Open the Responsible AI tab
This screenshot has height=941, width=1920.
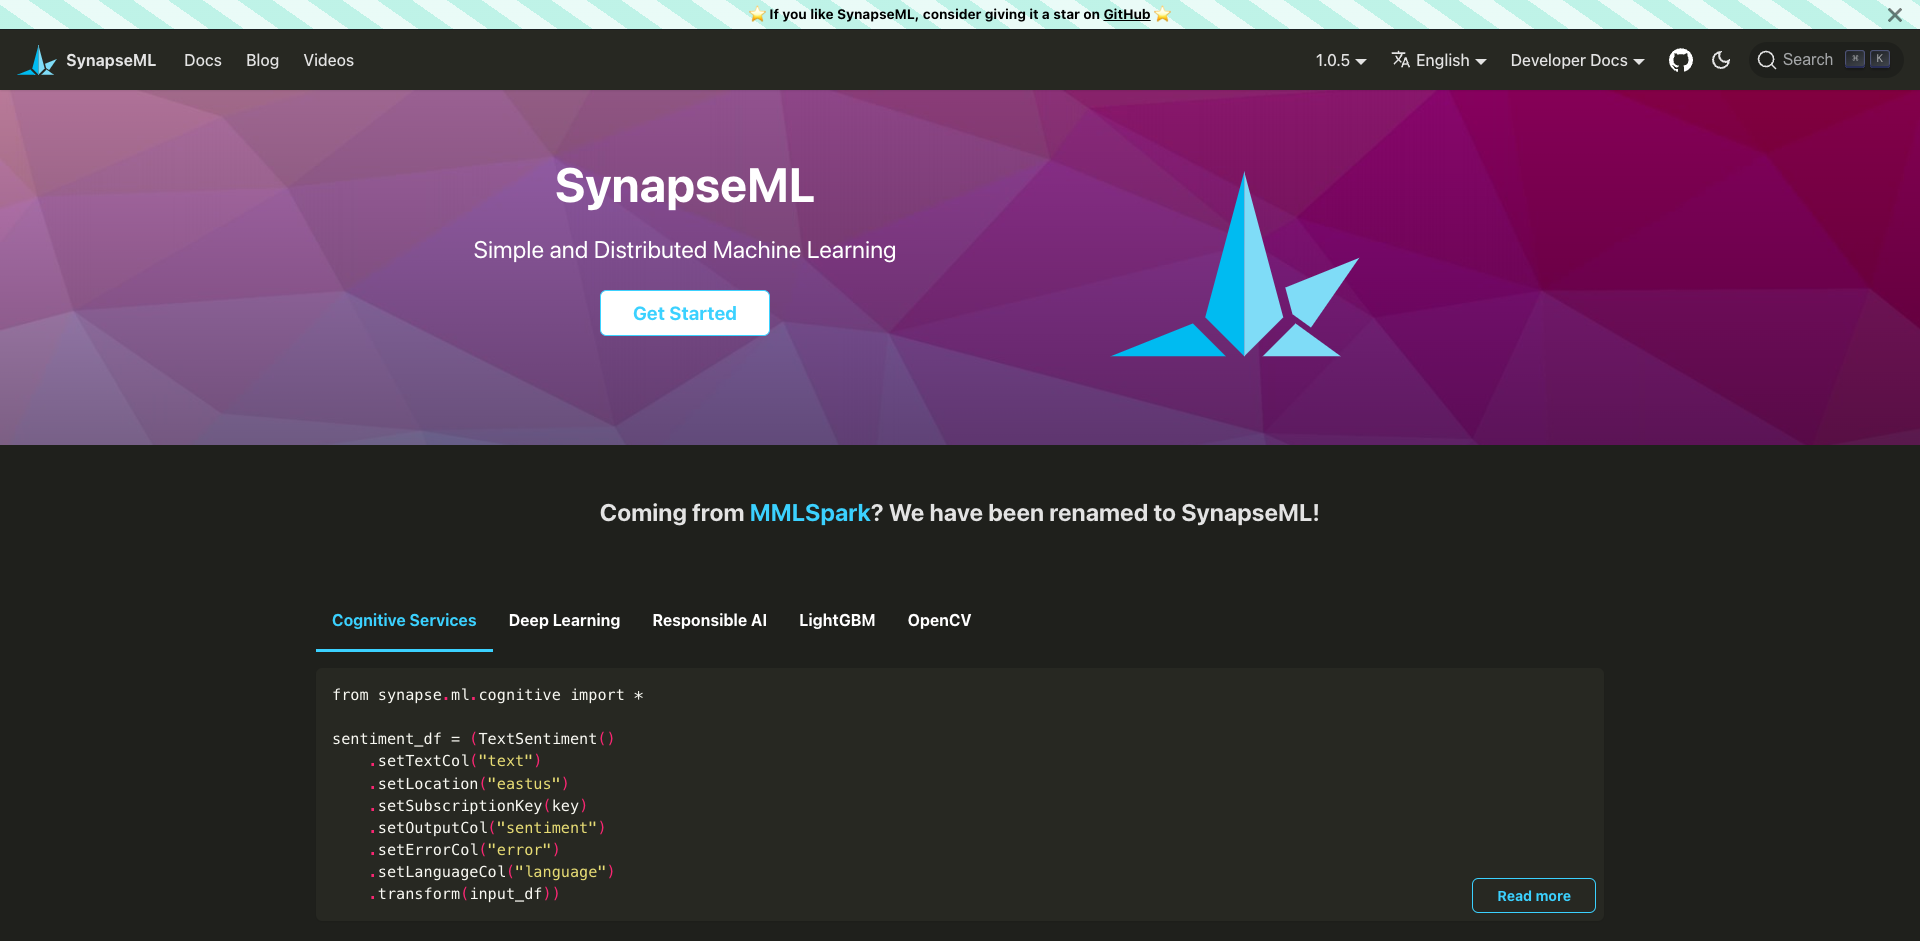pyautogui.click(x=710, y=620)
